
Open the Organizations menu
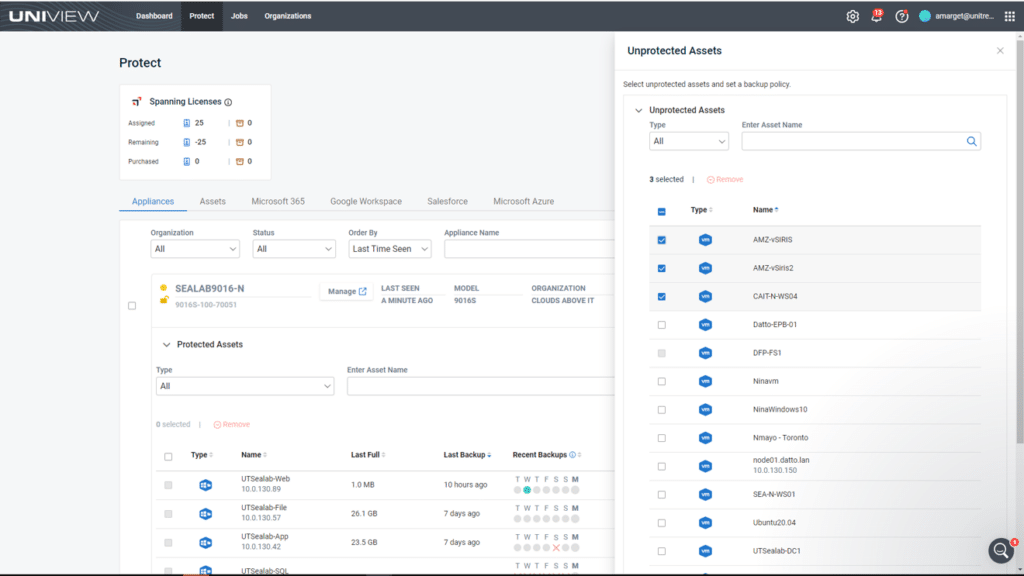point(287,16)
